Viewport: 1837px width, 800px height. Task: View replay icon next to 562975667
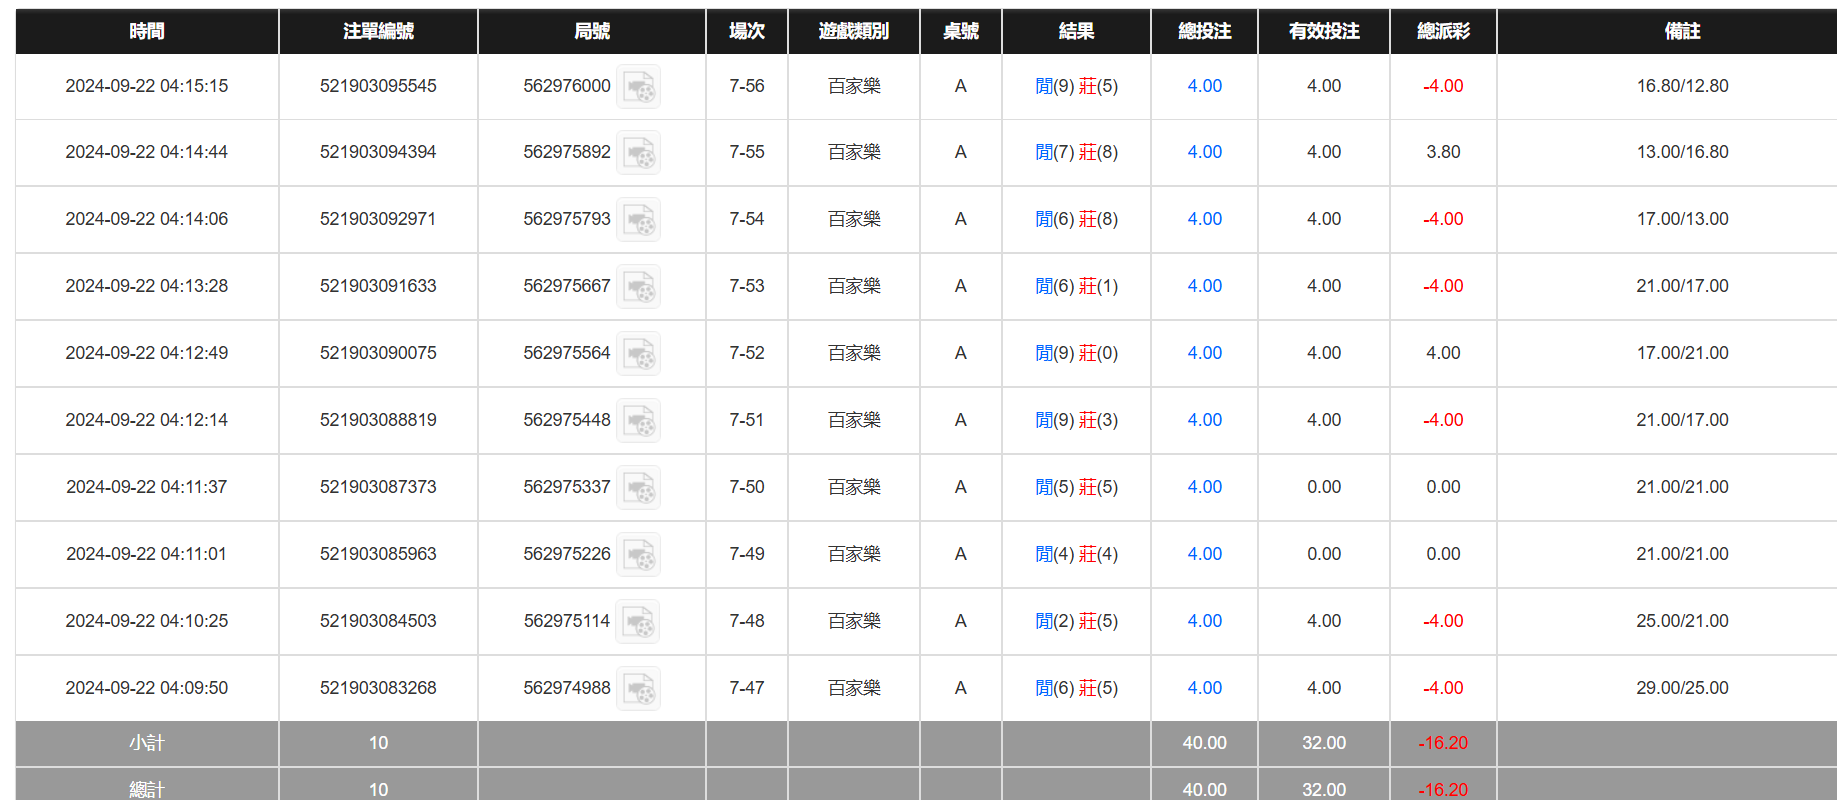(x=638, y=287)
